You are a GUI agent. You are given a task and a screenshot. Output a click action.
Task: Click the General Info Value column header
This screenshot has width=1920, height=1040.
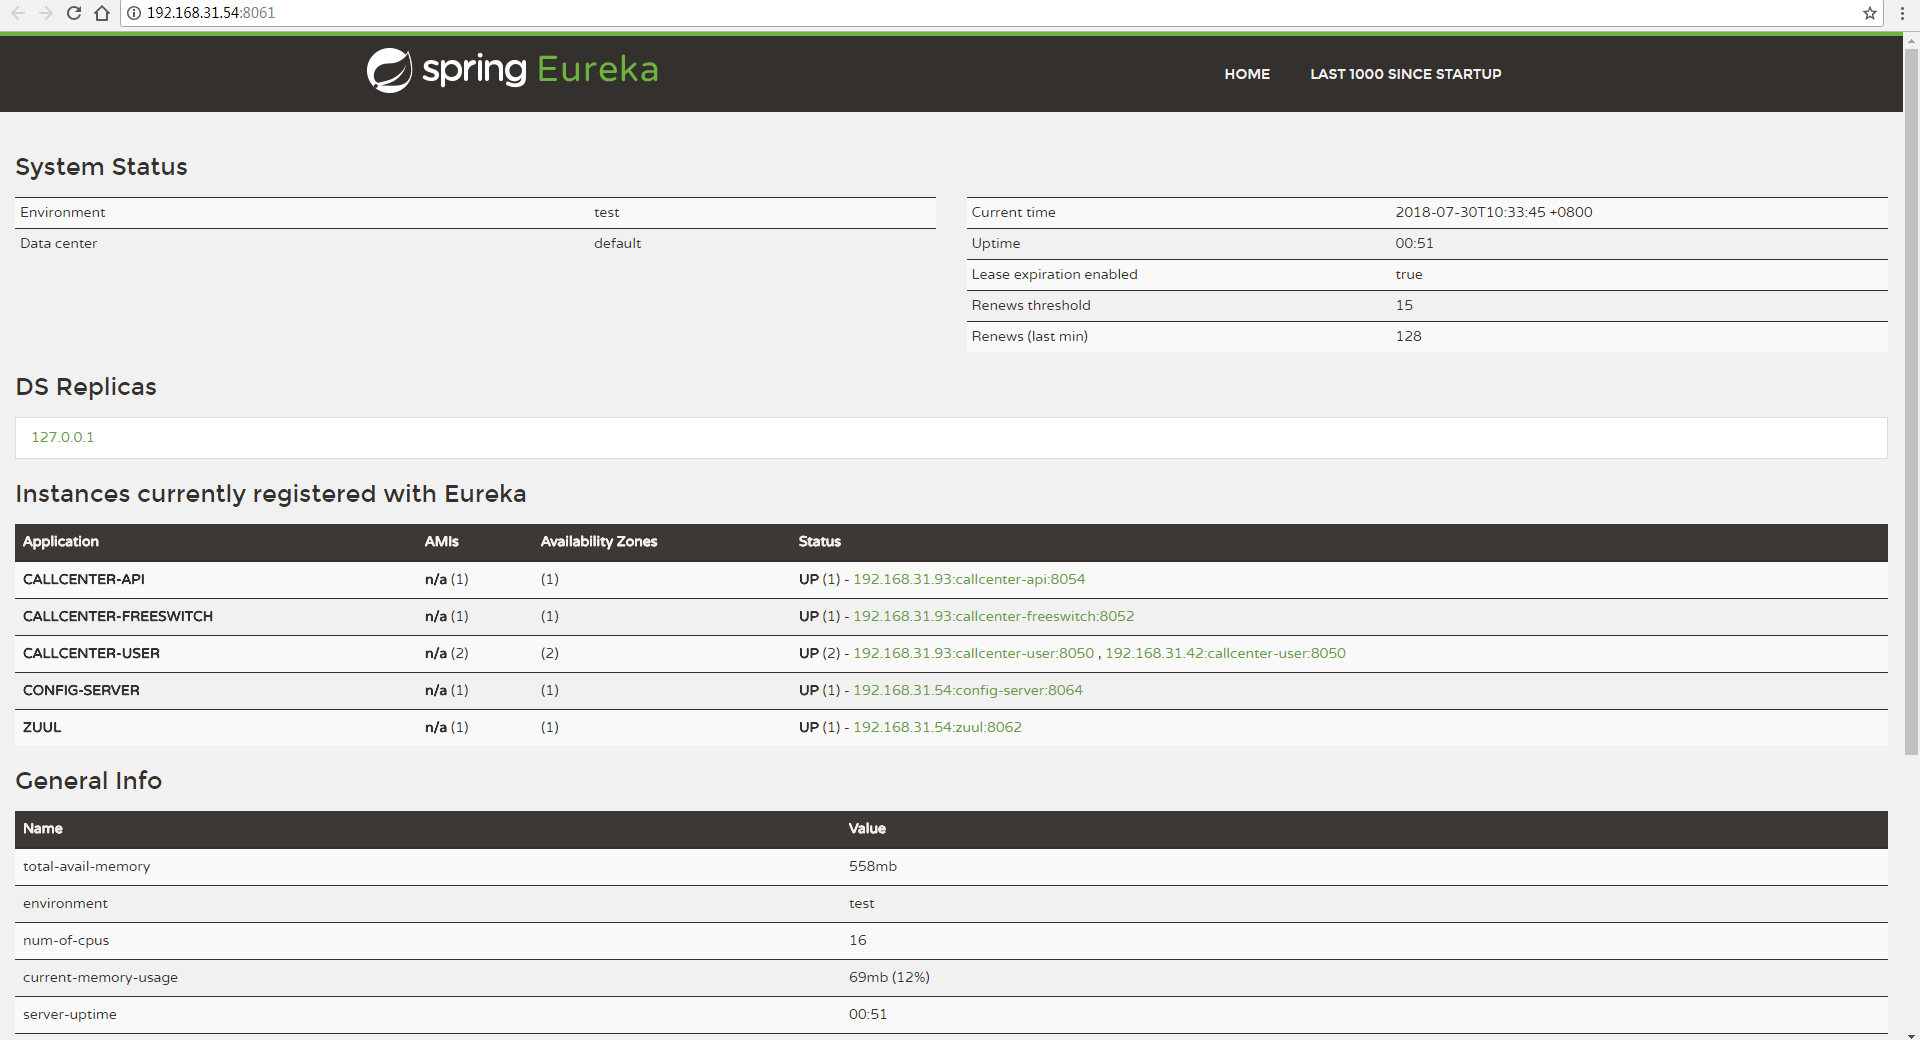tap(867, 828)
